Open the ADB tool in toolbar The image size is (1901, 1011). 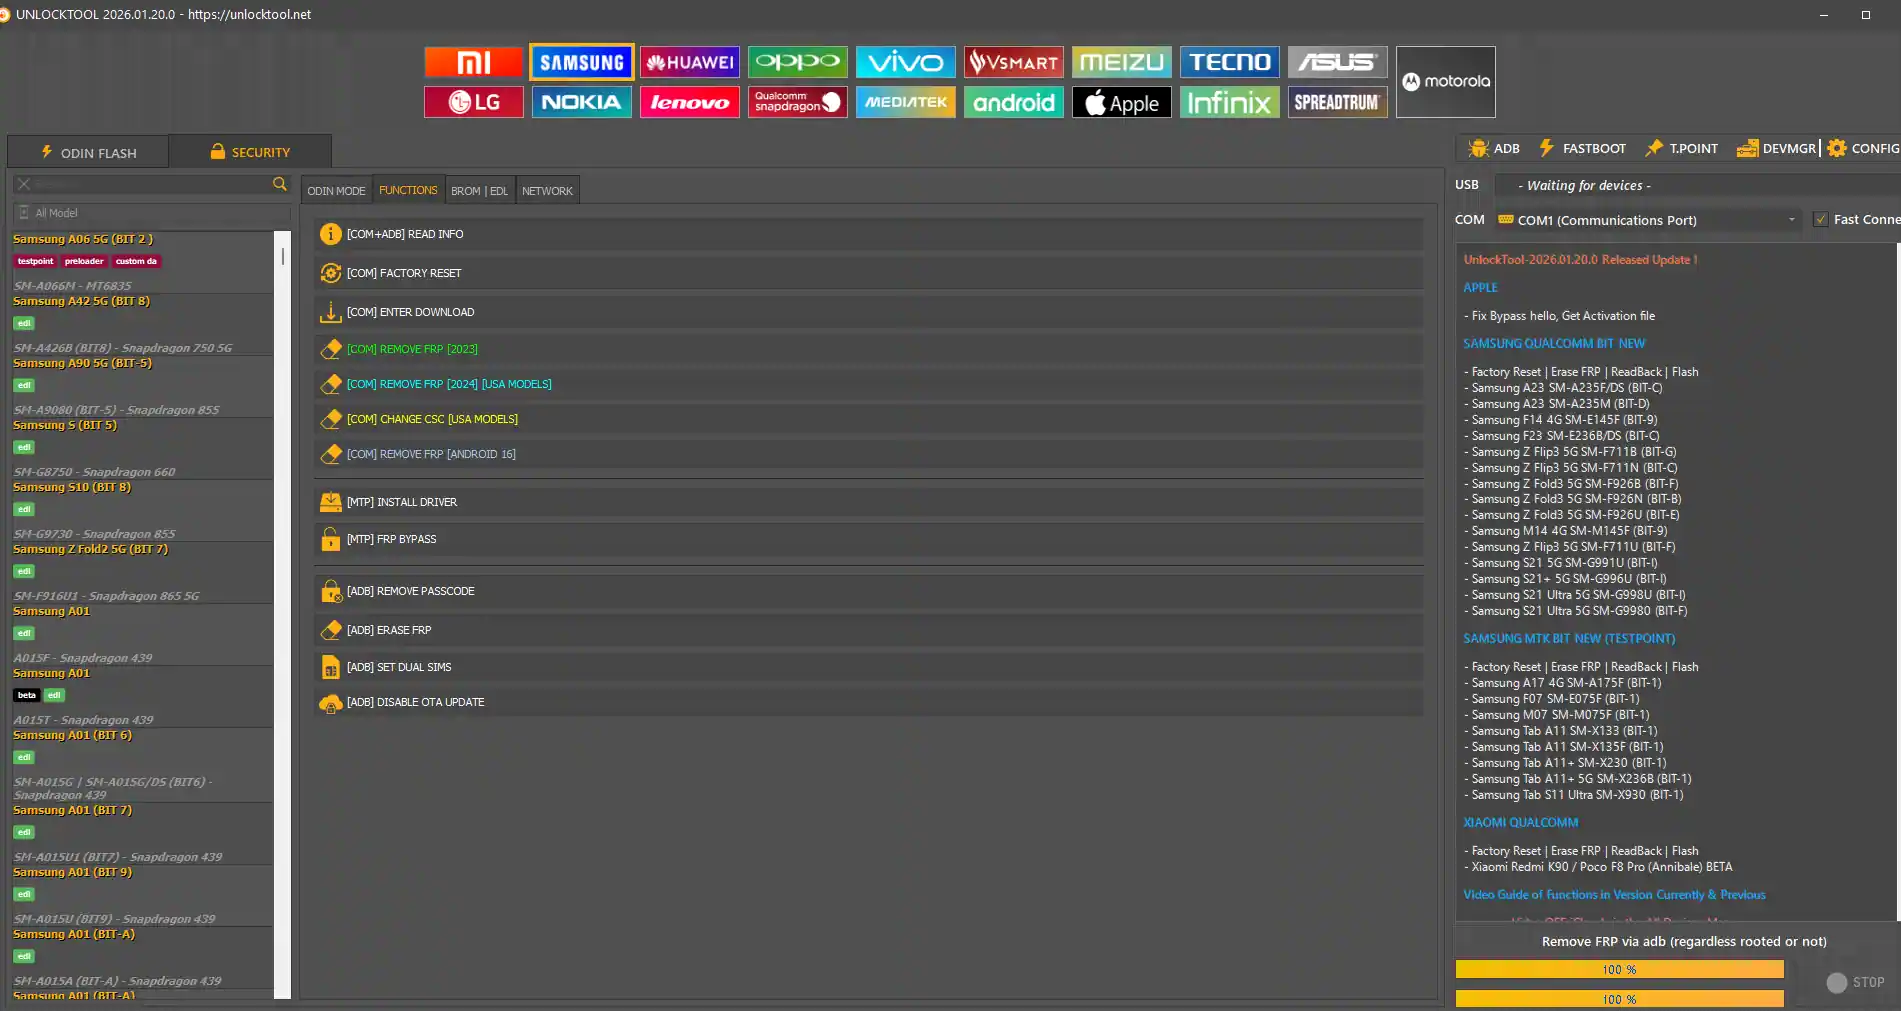pyautogui.click(x=1494, y=148)
